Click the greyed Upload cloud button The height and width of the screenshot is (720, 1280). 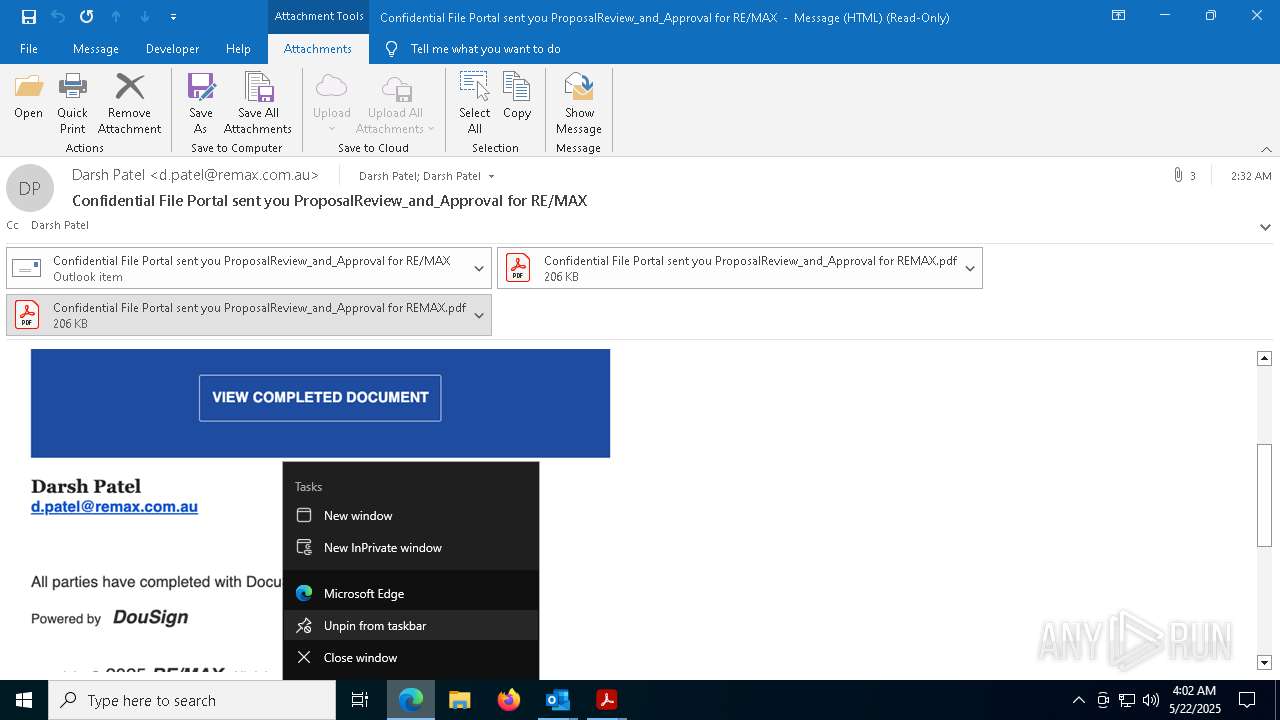[x=331, y=104]
